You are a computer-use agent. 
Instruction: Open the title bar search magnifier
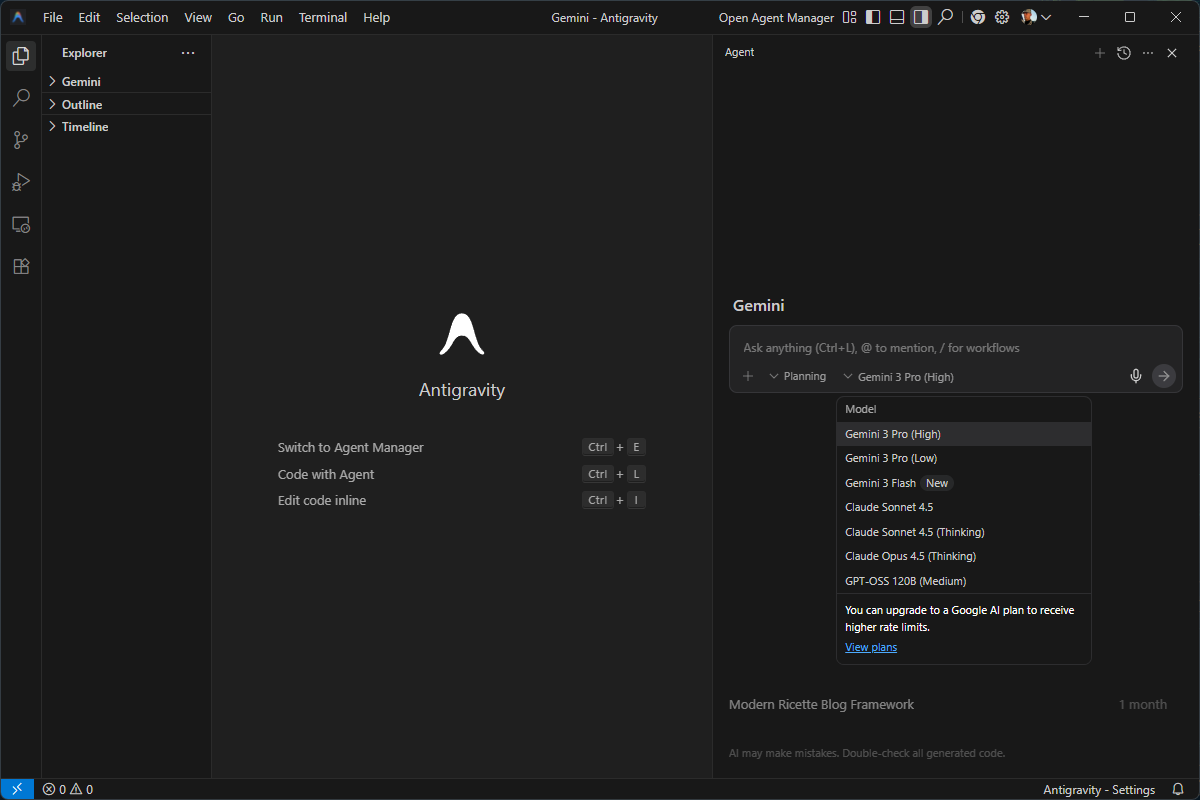click(x=945, y=17)
